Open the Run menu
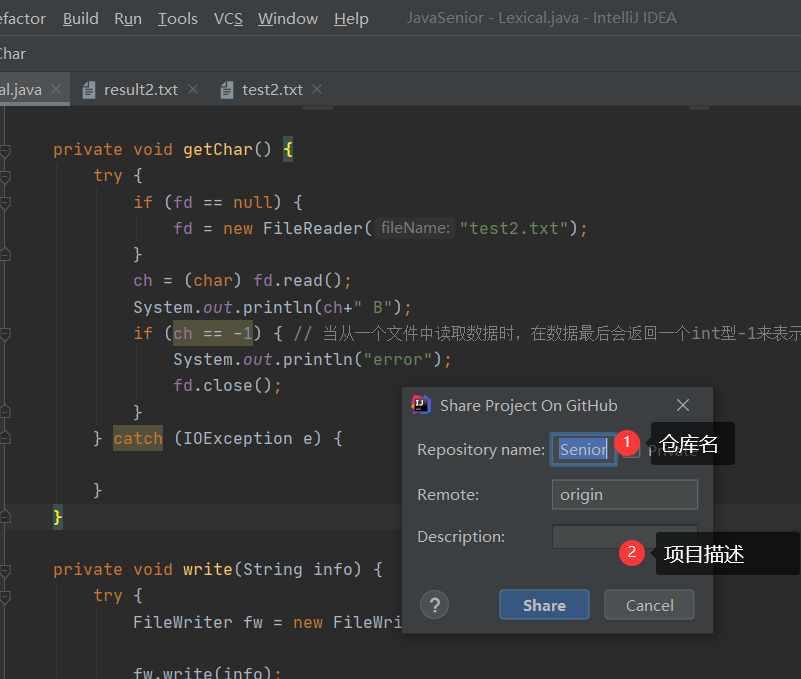Image resolution: width=801 pixels, height=679 pixels. click(x=128, y=18)
